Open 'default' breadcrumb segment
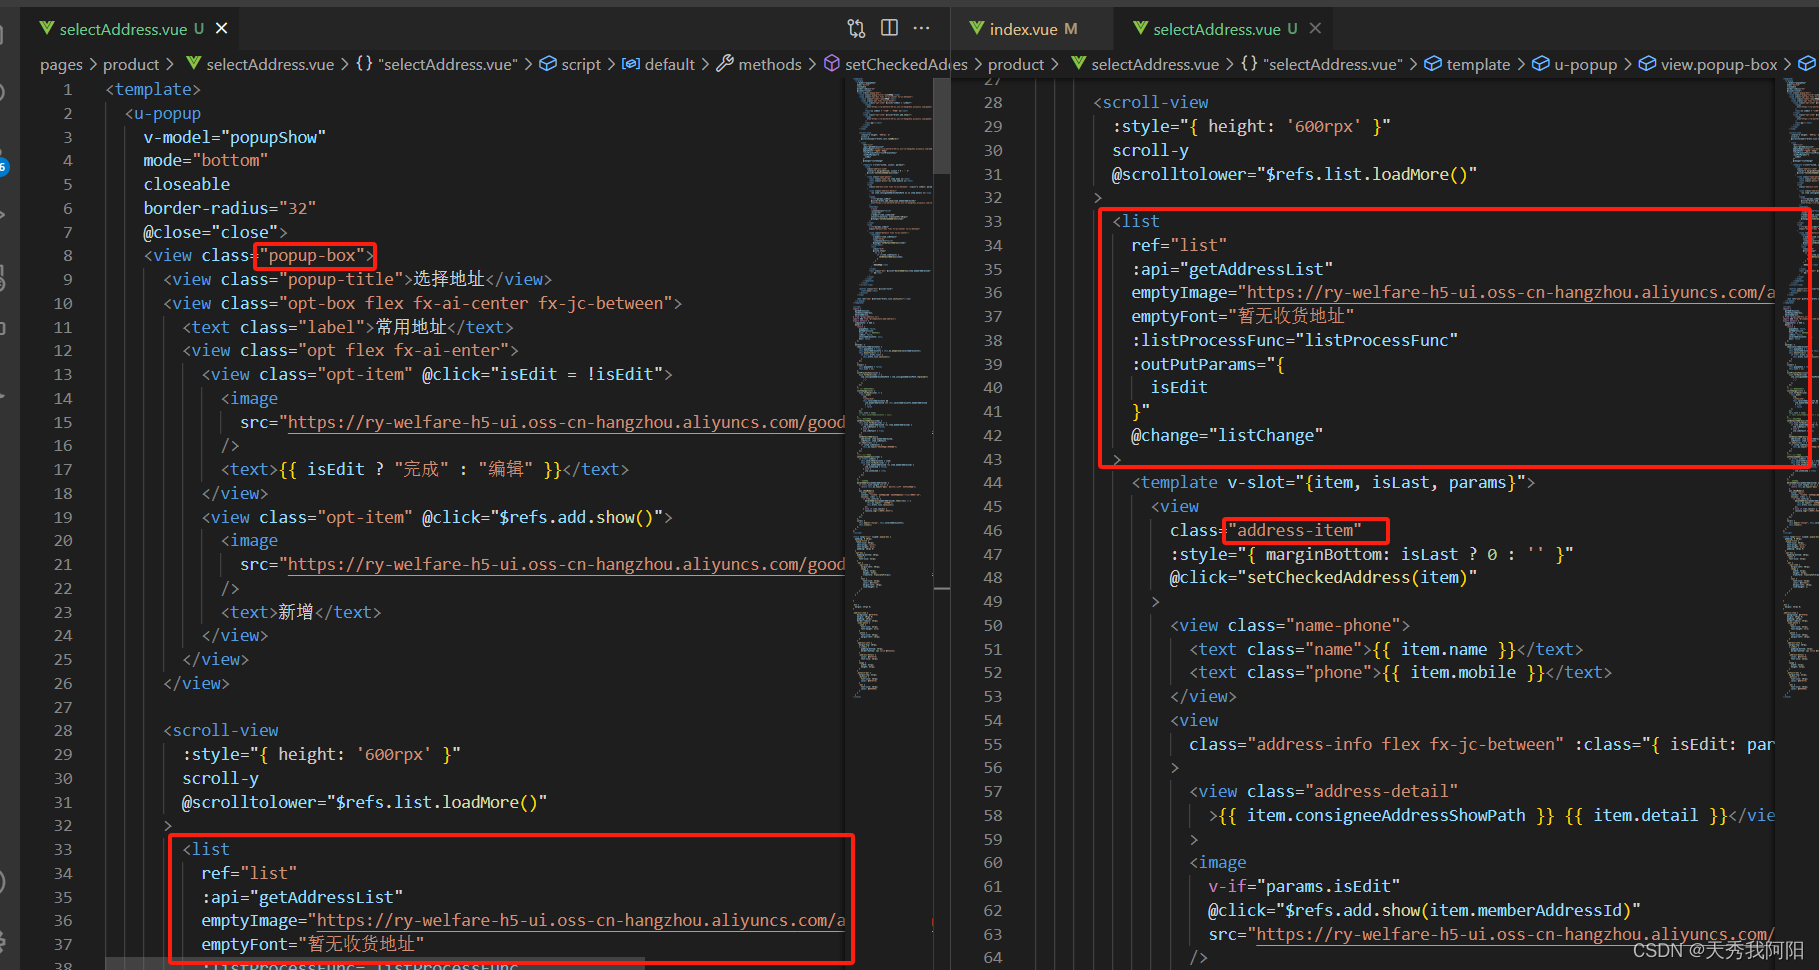This screenshot has height=970, width=1819. [x=669, y=64]
